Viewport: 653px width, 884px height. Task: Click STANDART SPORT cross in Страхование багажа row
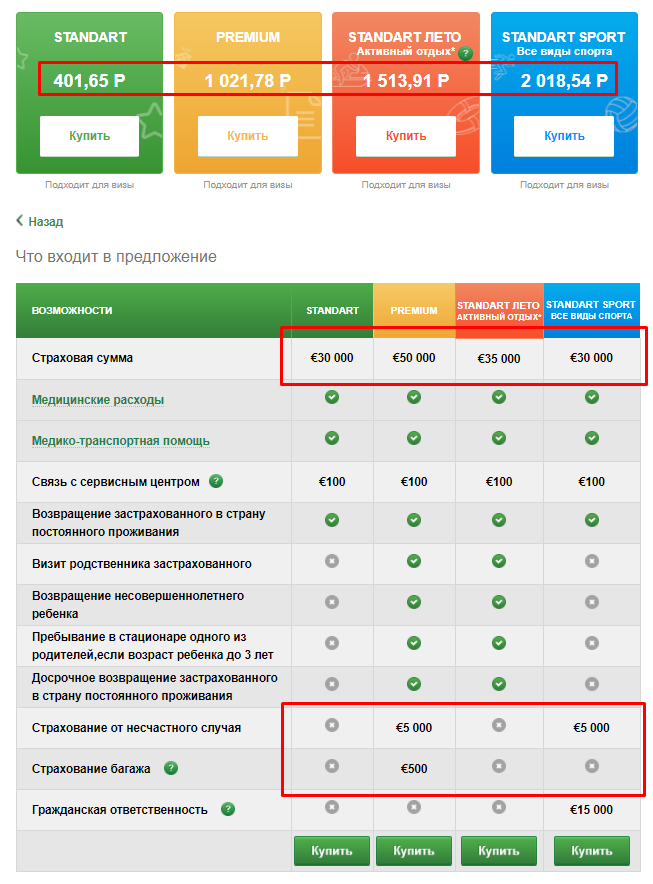click(x=592, y=766)
